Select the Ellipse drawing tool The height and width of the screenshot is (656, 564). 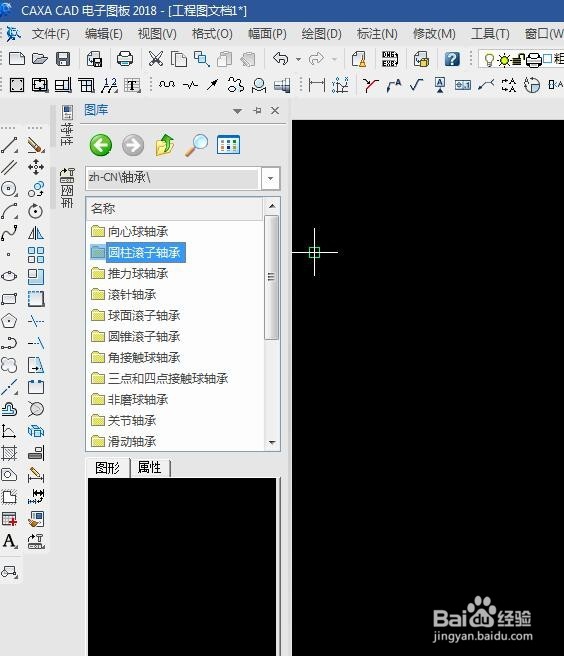click(9, 277)
